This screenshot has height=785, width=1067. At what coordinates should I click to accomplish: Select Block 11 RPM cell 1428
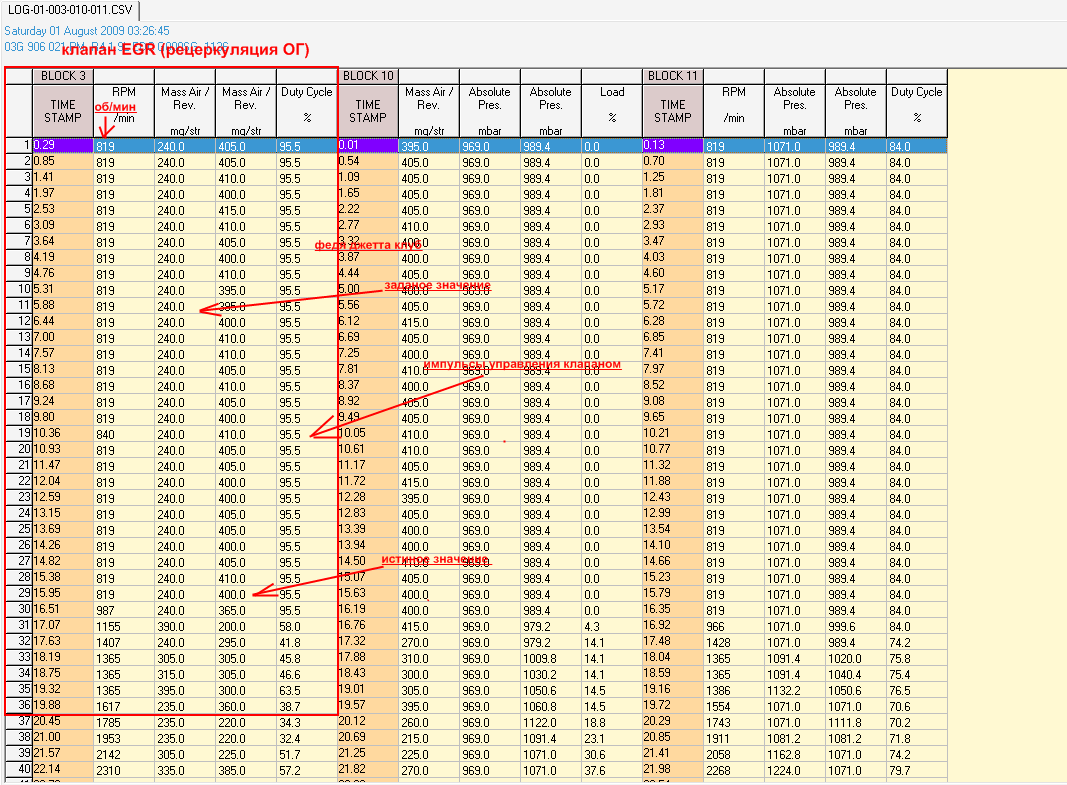coord(734,642)
